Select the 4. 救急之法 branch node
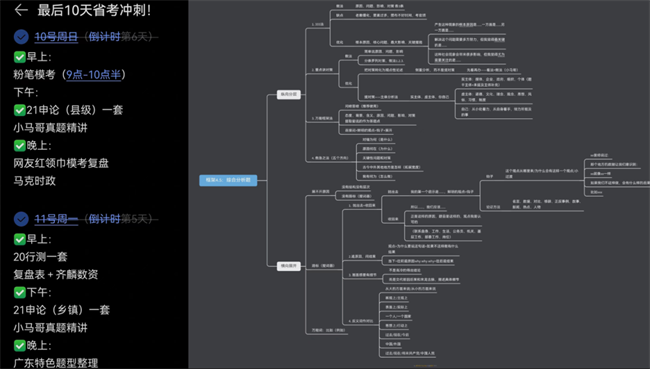This screenshot has width=650, height=369. pos(330,158)
